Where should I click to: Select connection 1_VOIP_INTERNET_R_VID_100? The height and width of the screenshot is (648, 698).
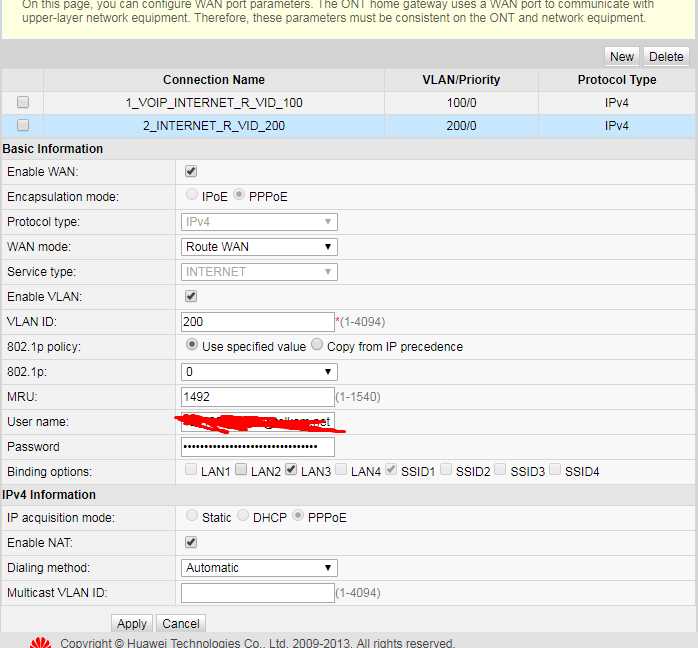pos(214,103)
